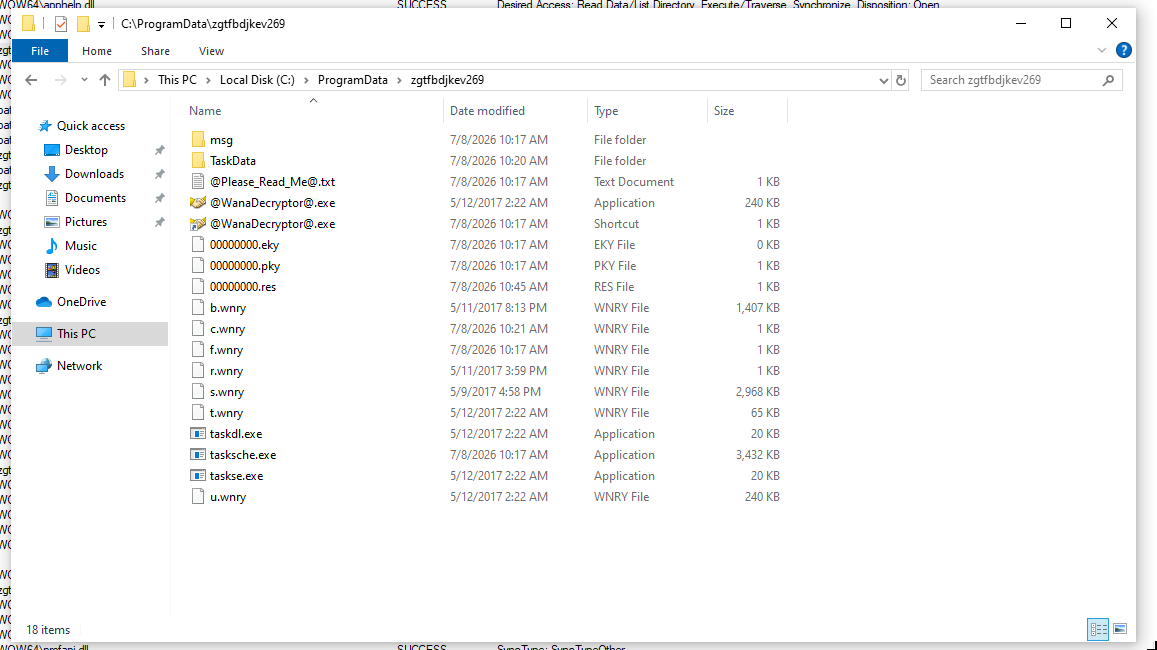This screenshot has height=650, width=1157.
Task: Open Downloads in the navigation pane
Action: pyautogui.click(x=94, y=174)
